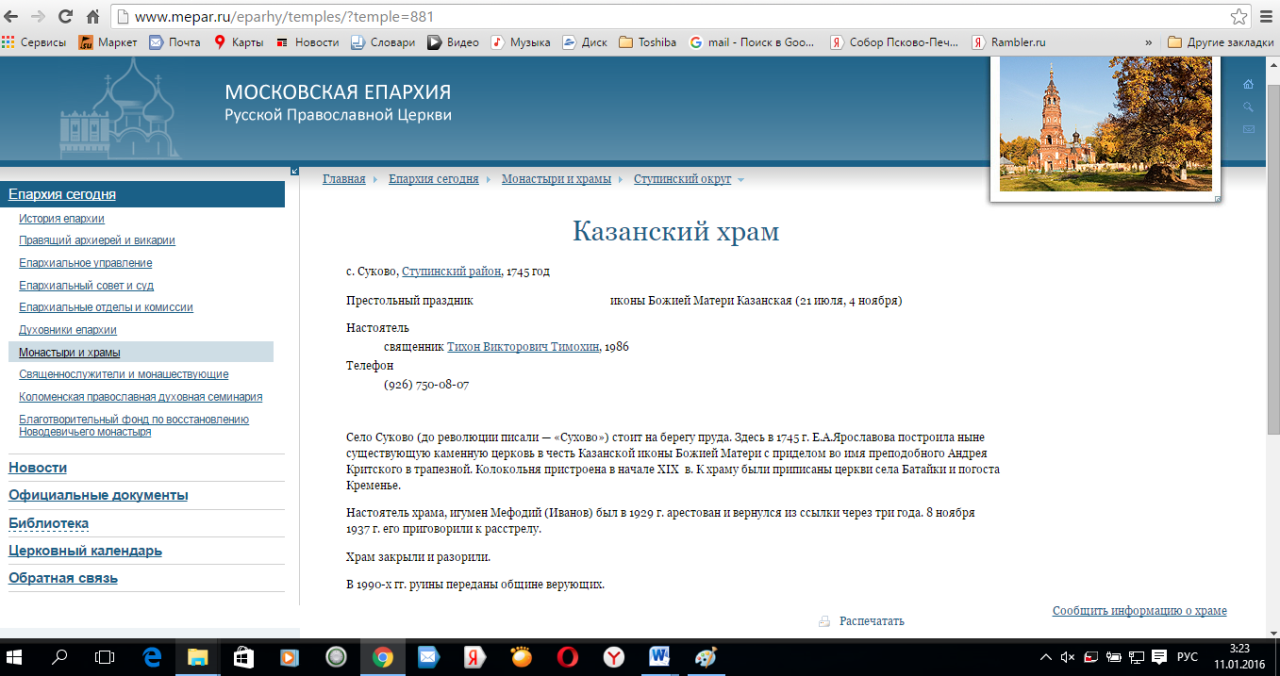This screenshot has height=676, width=1280.
Task: Click Сообщить информацию о храме
Action: 1139,611
